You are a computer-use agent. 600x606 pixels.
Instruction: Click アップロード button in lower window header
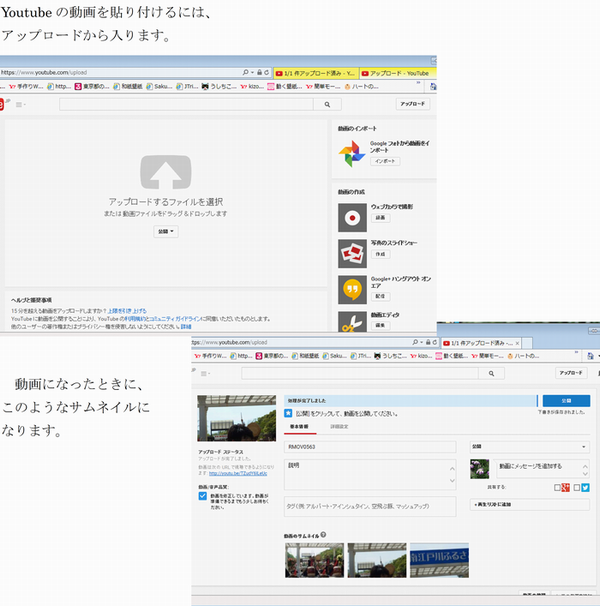click(x=571, y=373)
